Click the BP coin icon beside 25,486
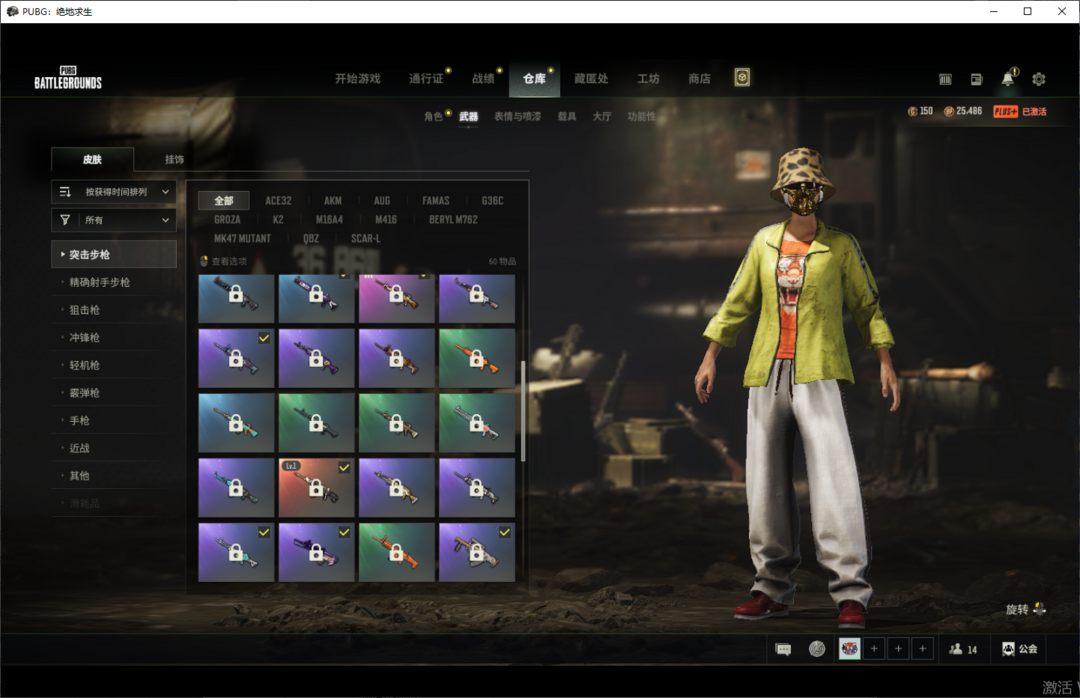 pos(948,111)
